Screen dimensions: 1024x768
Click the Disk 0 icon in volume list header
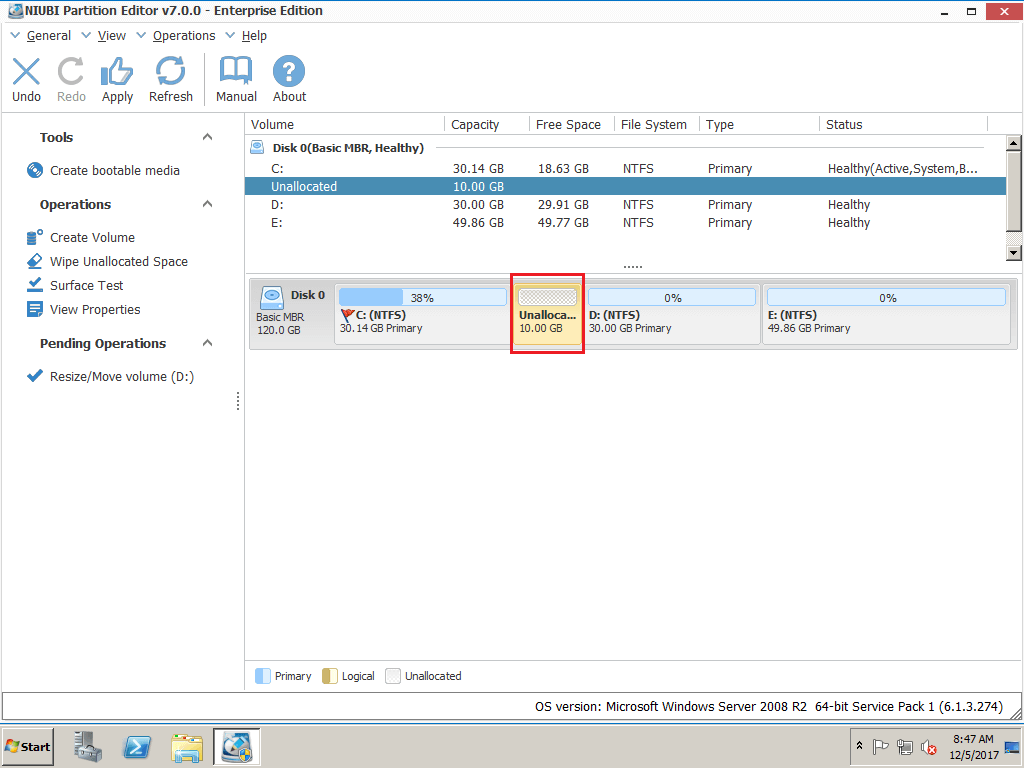point(257,148)
